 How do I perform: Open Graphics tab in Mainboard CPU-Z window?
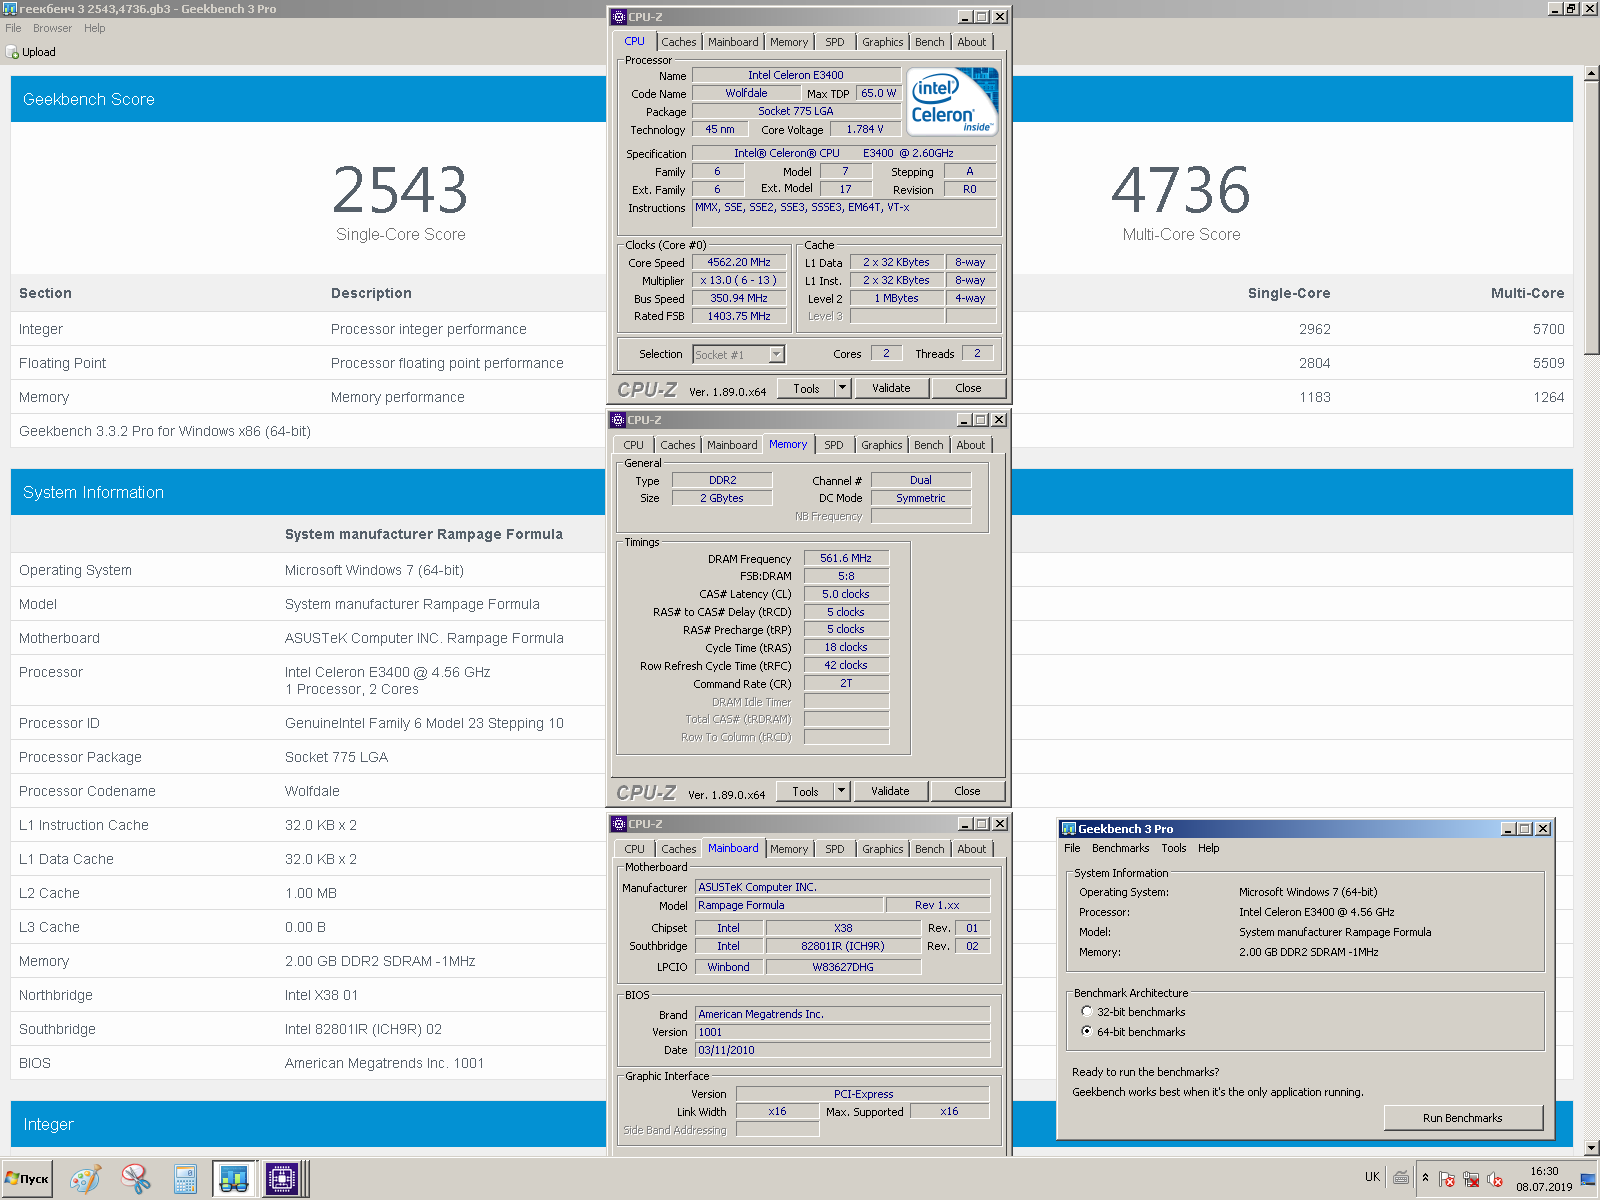pyautogui.click(x=883, y=849)
